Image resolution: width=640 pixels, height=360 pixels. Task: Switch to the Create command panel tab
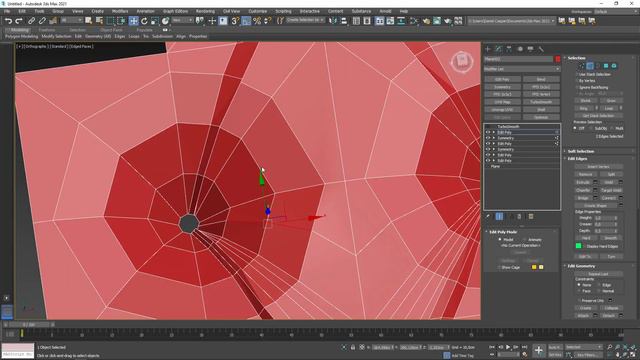[x=488, y=49]
